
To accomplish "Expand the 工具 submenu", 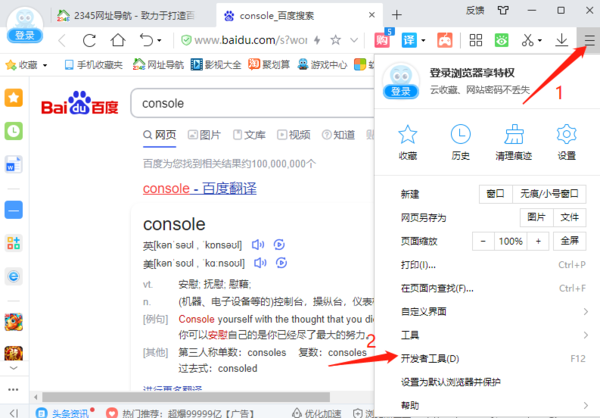I will (487, 335).
